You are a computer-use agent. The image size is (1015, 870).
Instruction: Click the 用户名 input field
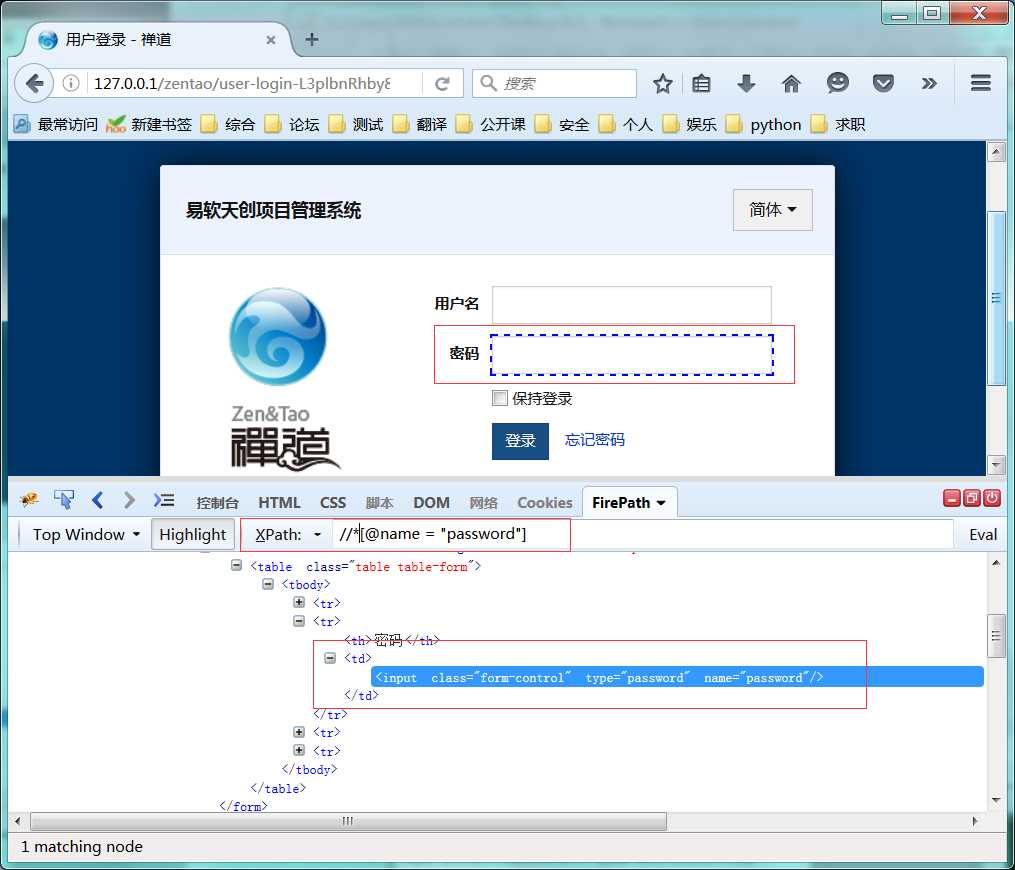(x=631, y=304)
